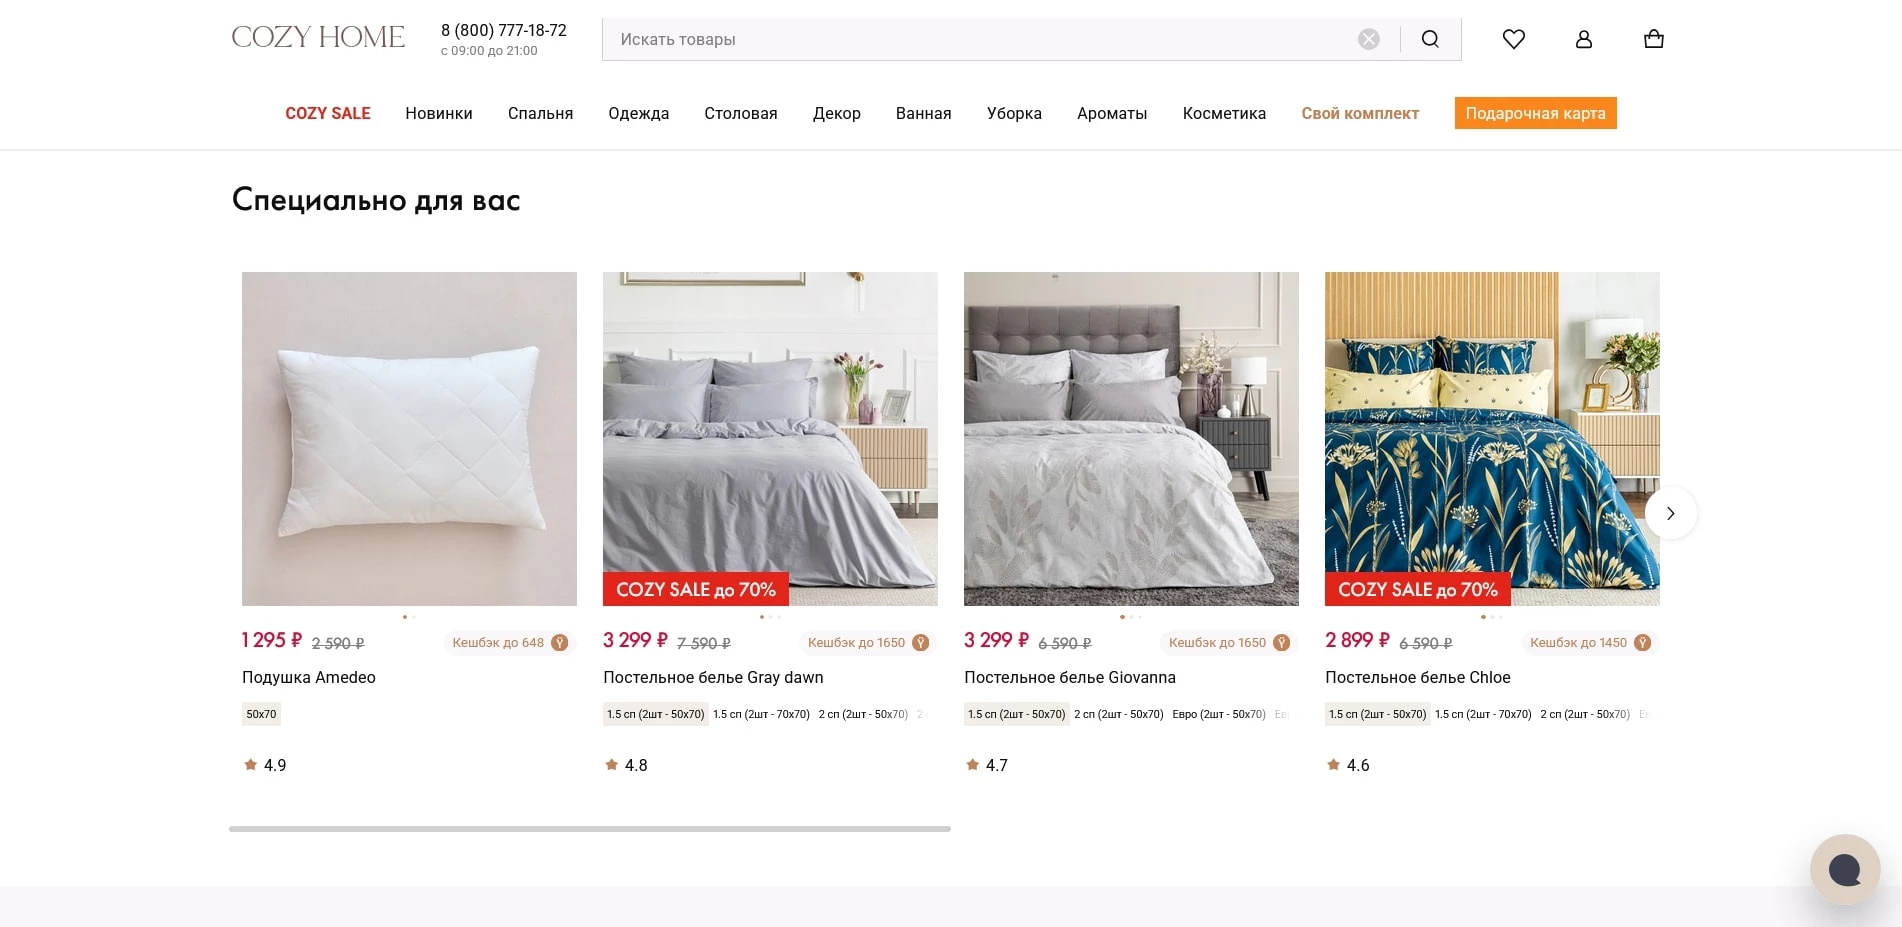
Task: Click the search magnifier icon
Action: [1430, 39]
